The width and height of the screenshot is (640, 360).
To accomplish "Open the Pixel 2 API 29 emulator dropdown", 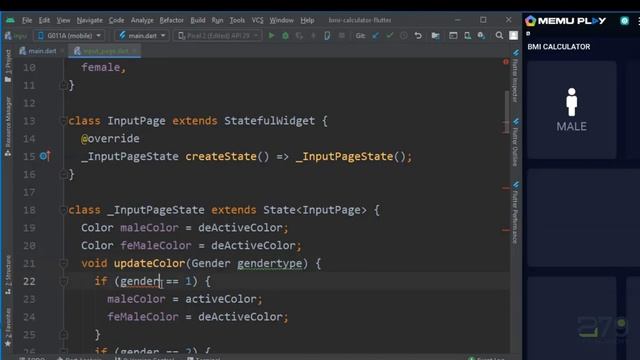I will point(218,36).
